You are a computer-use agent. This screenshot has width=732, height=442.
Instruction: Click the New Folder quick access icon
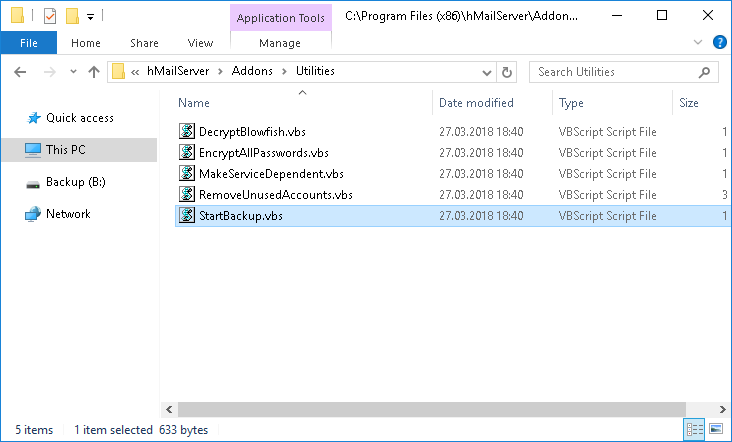72,16
